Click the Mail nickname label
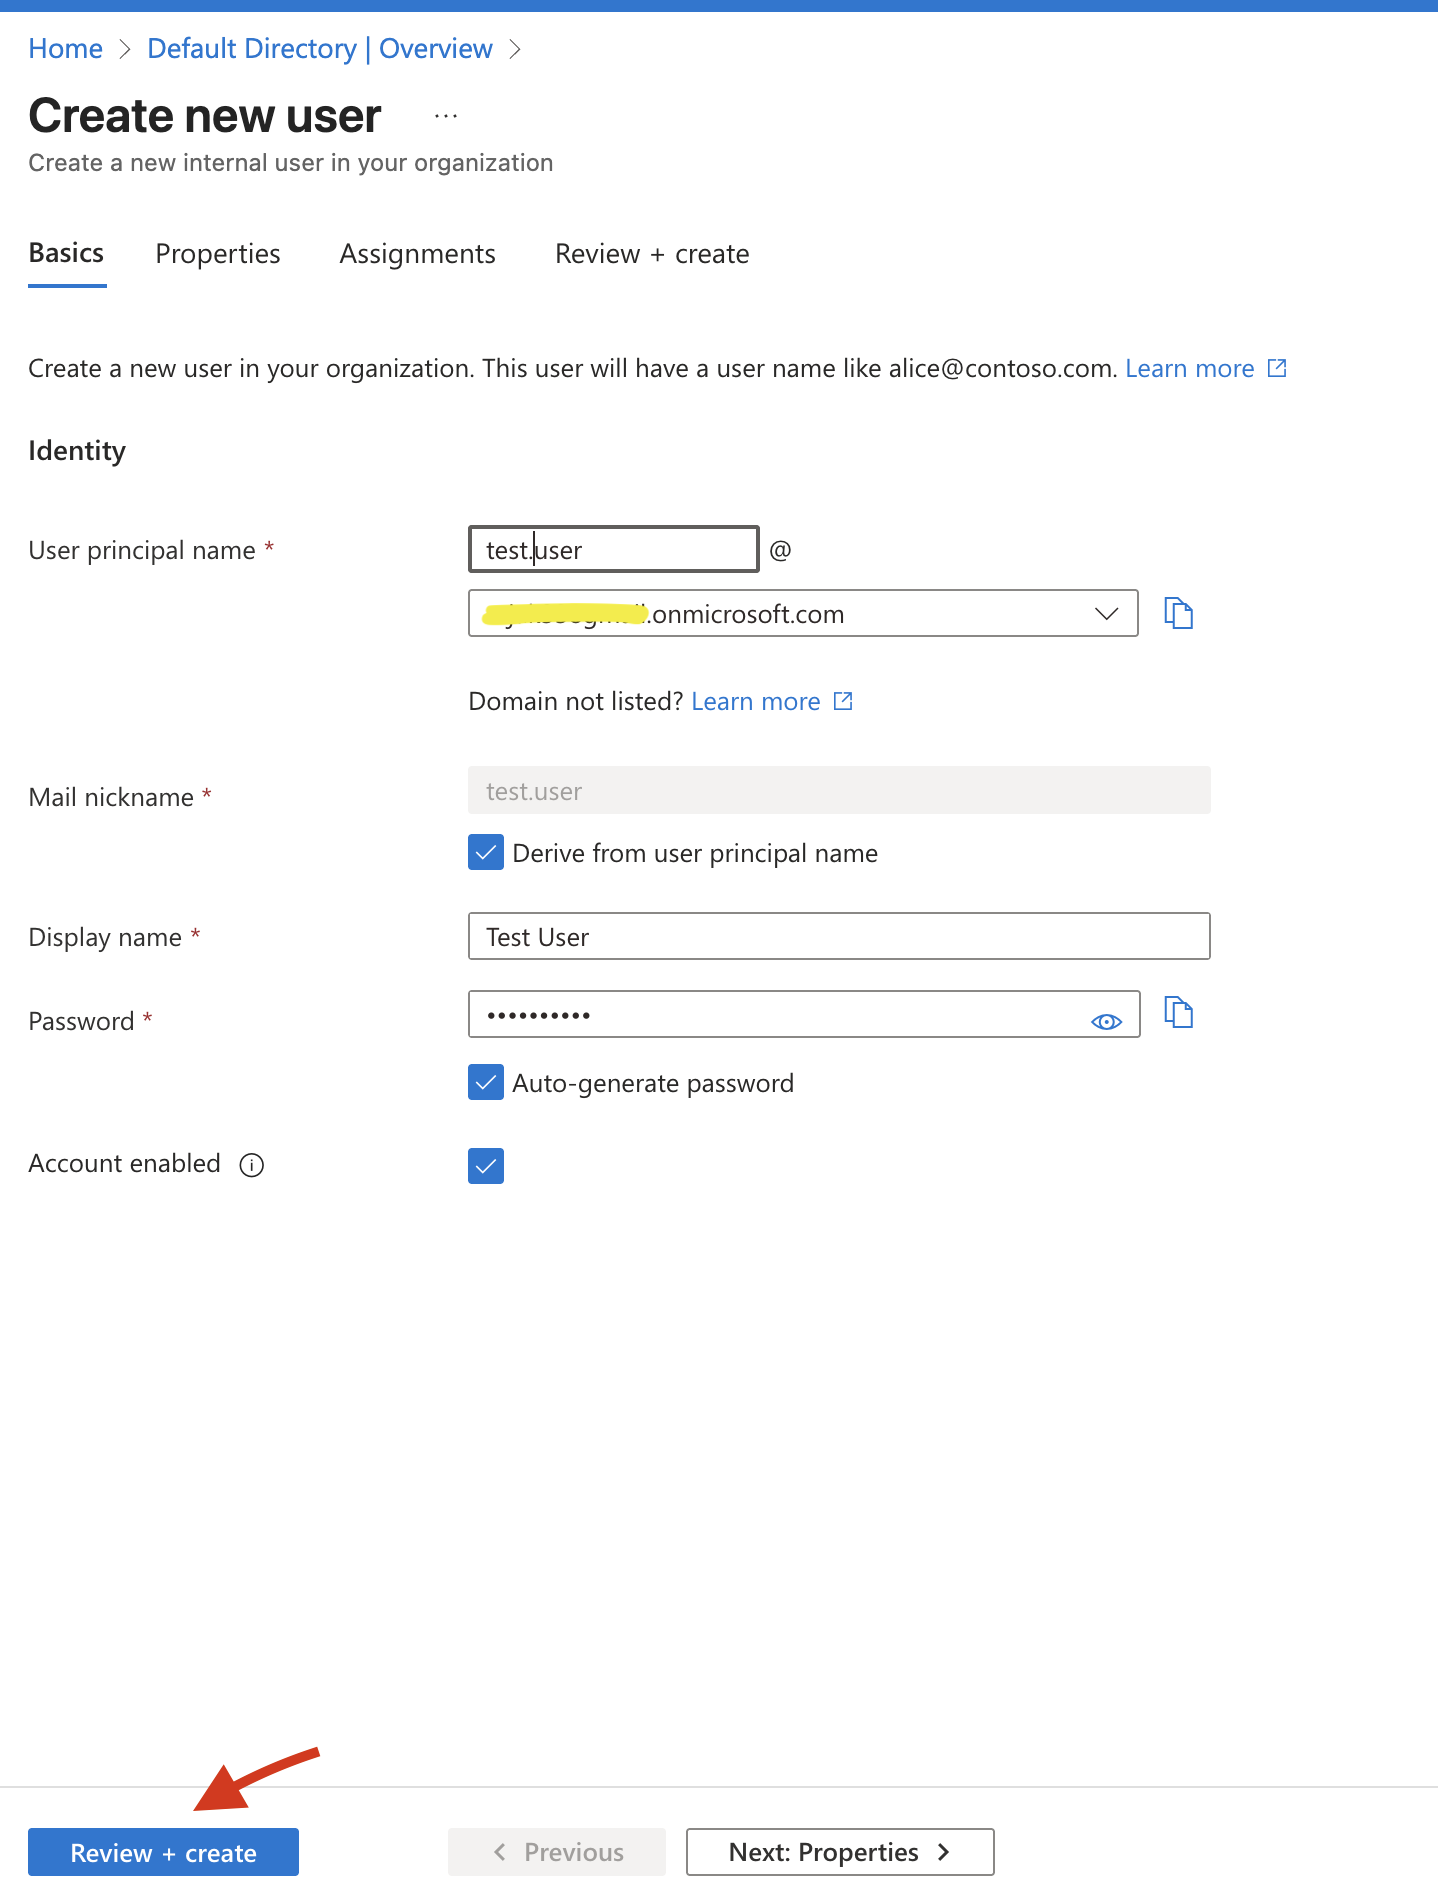The height and width of the screenshot is (1900, 1438). (x=111, y=797)
